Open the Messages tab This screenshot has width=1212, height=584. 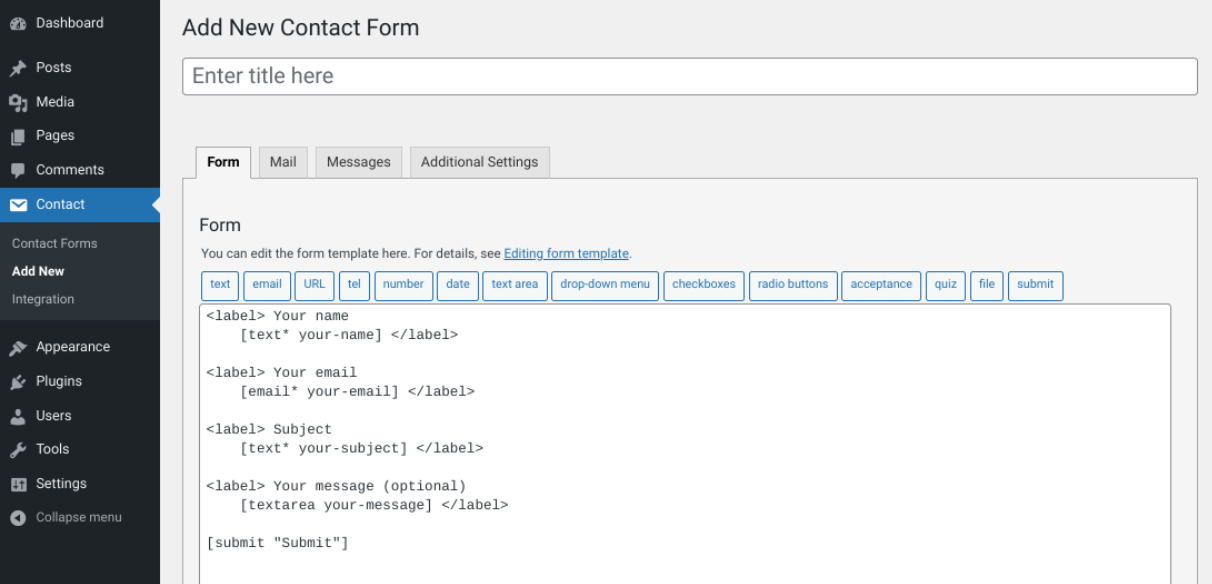358,162
